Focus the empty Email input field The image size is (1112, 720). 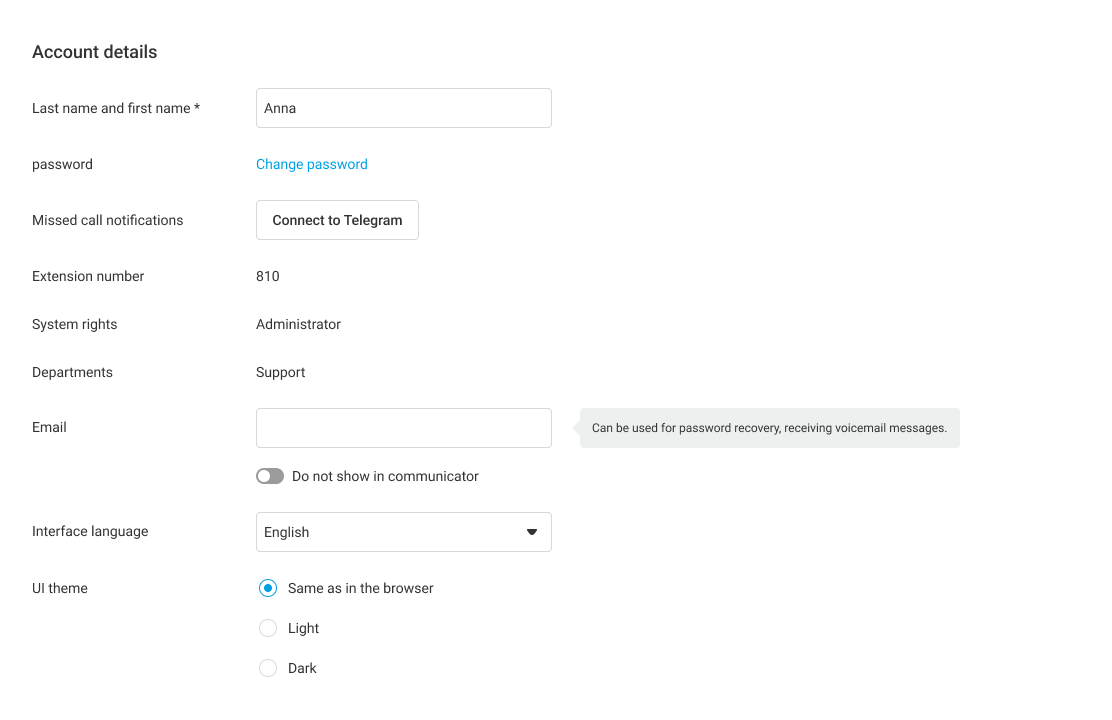coord(403,428)
